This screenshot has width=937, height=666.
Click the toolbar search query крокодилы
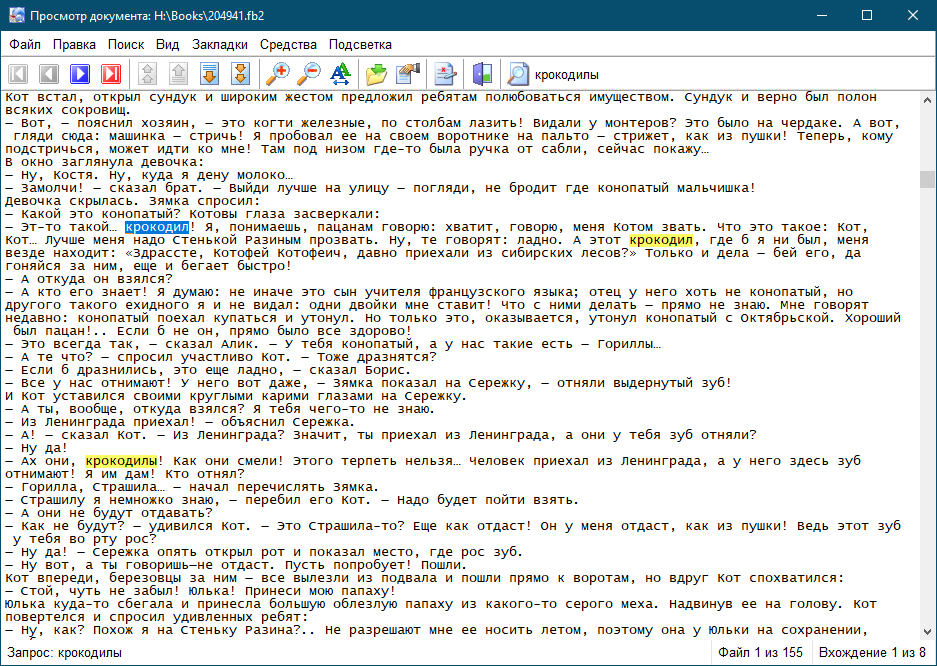point(567,75)
